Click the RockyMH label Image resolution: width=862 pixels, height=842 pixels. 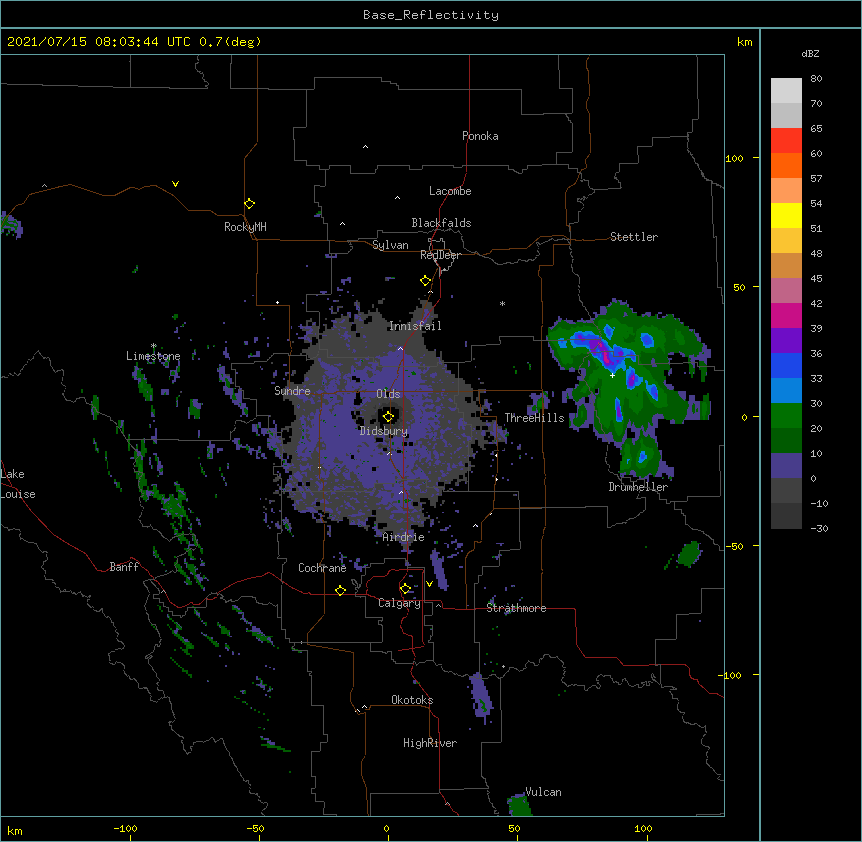(x=245, y=227)
